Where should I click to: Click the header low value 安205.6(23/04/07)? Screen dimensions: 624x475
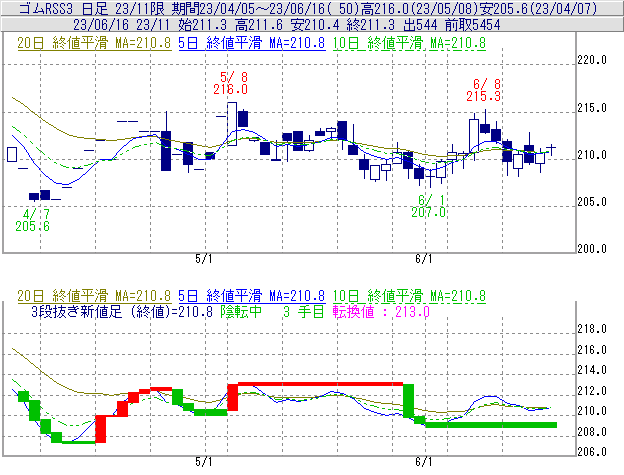click(538, 8)
